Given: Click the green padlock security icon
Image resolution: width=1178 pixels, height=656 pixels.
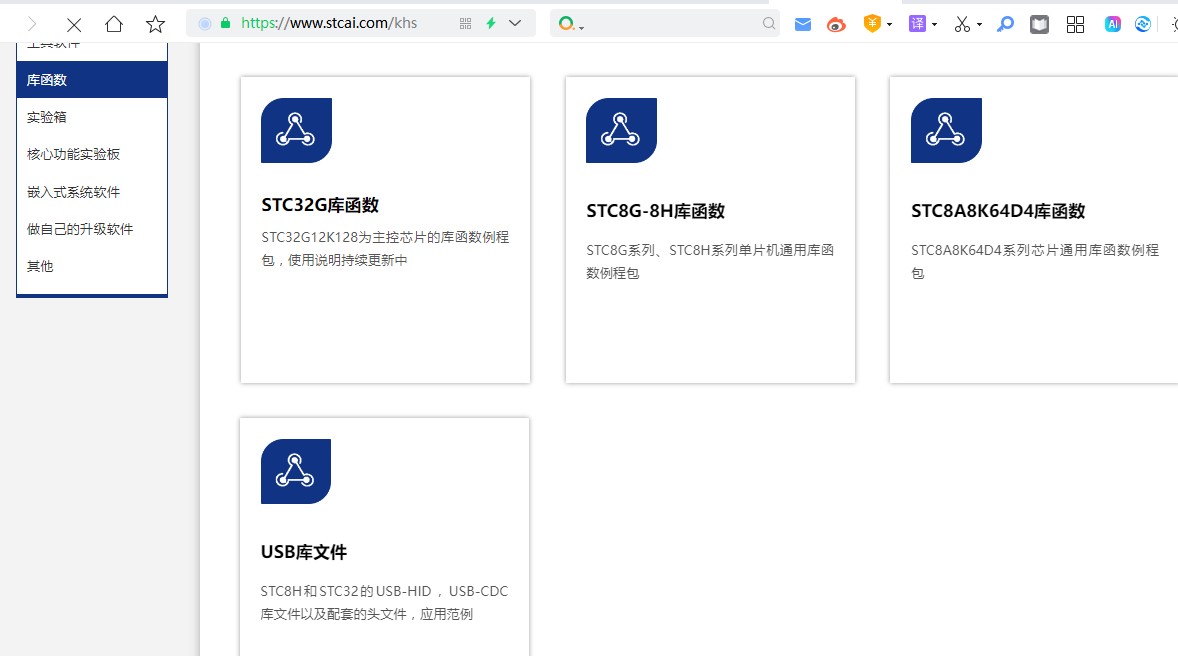Looking at the screenshot, I should (225, 23).
